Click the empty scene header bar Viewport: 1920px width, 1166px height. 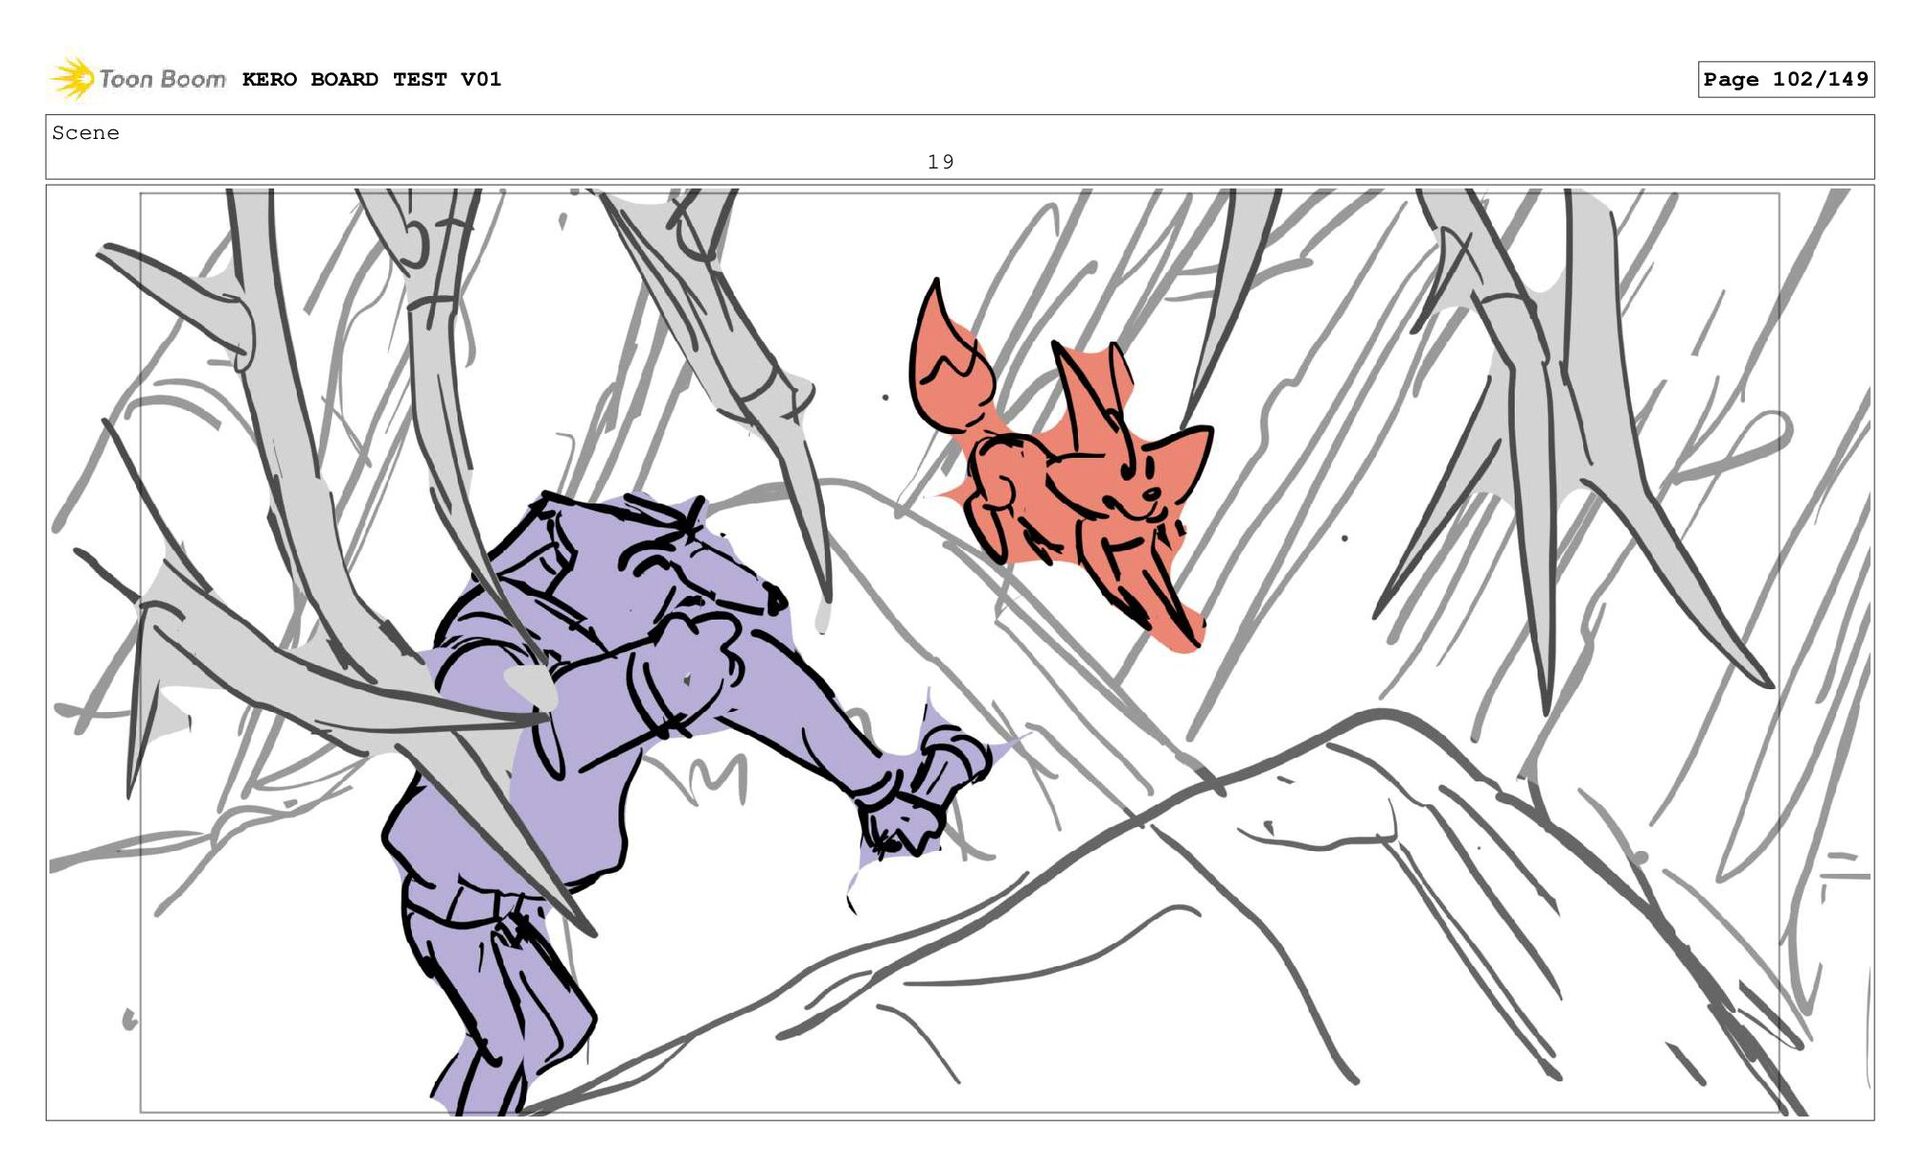[x=1400, y=146]
